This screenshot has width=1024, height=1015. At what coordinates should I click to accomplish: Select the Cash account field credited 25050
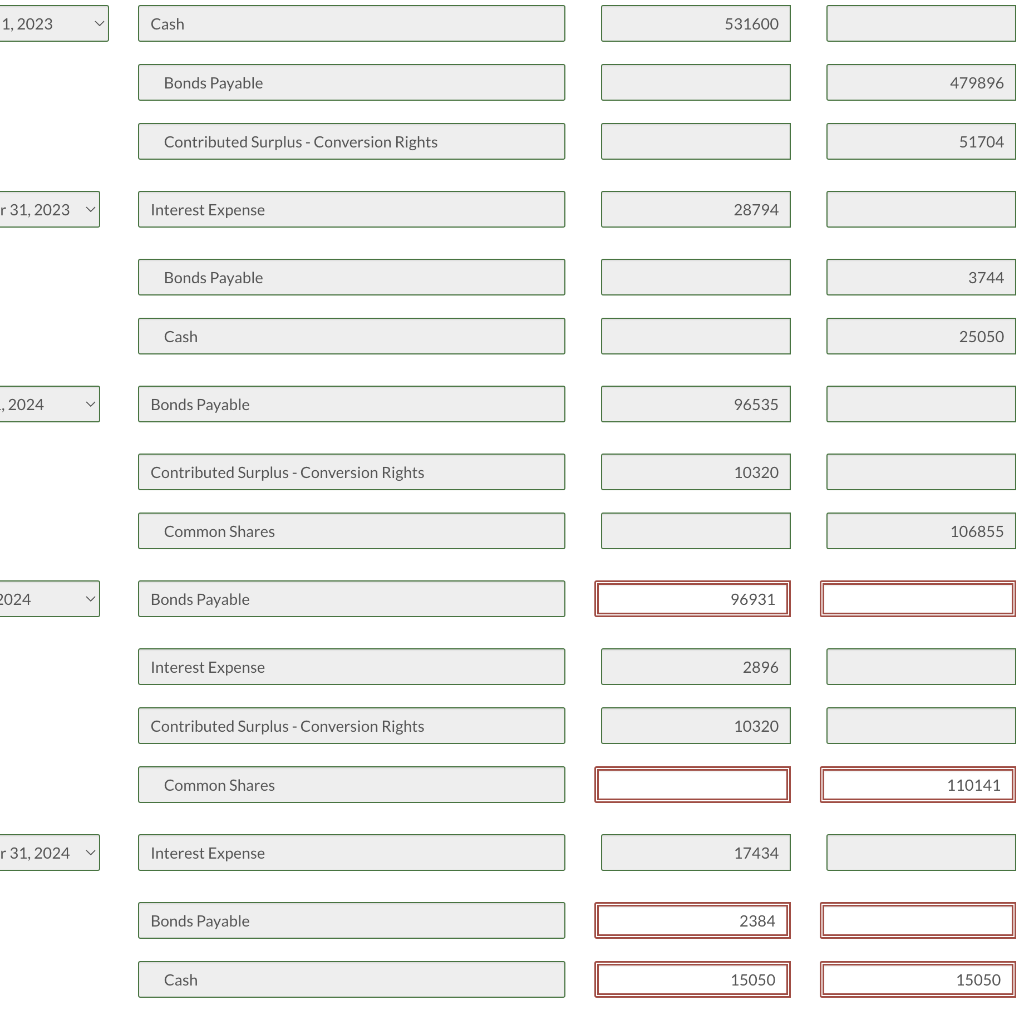351,336
